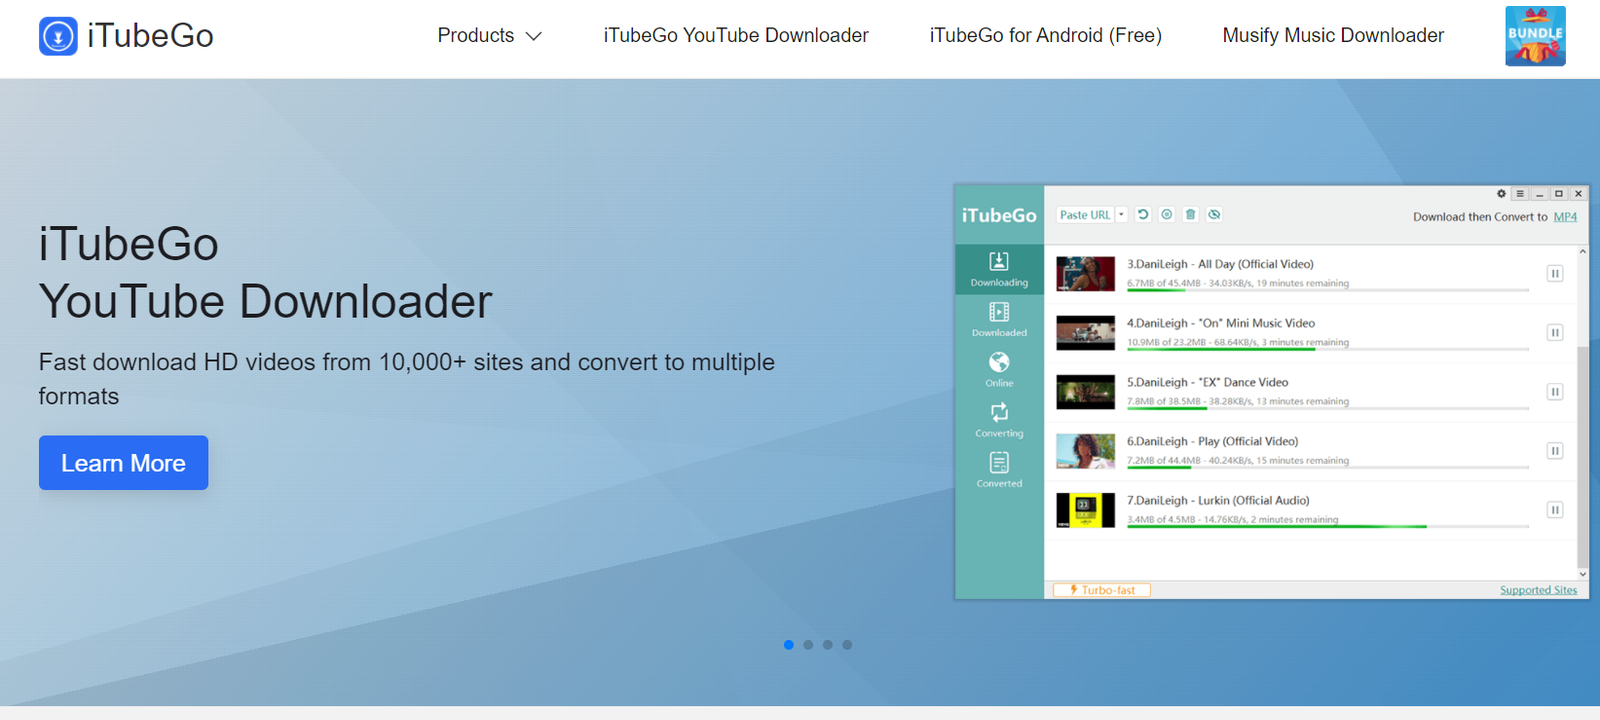Screen dimensions: 1600x720
Task: Open the Paste URL dropdown arrow
Action: coord(1122,215)
